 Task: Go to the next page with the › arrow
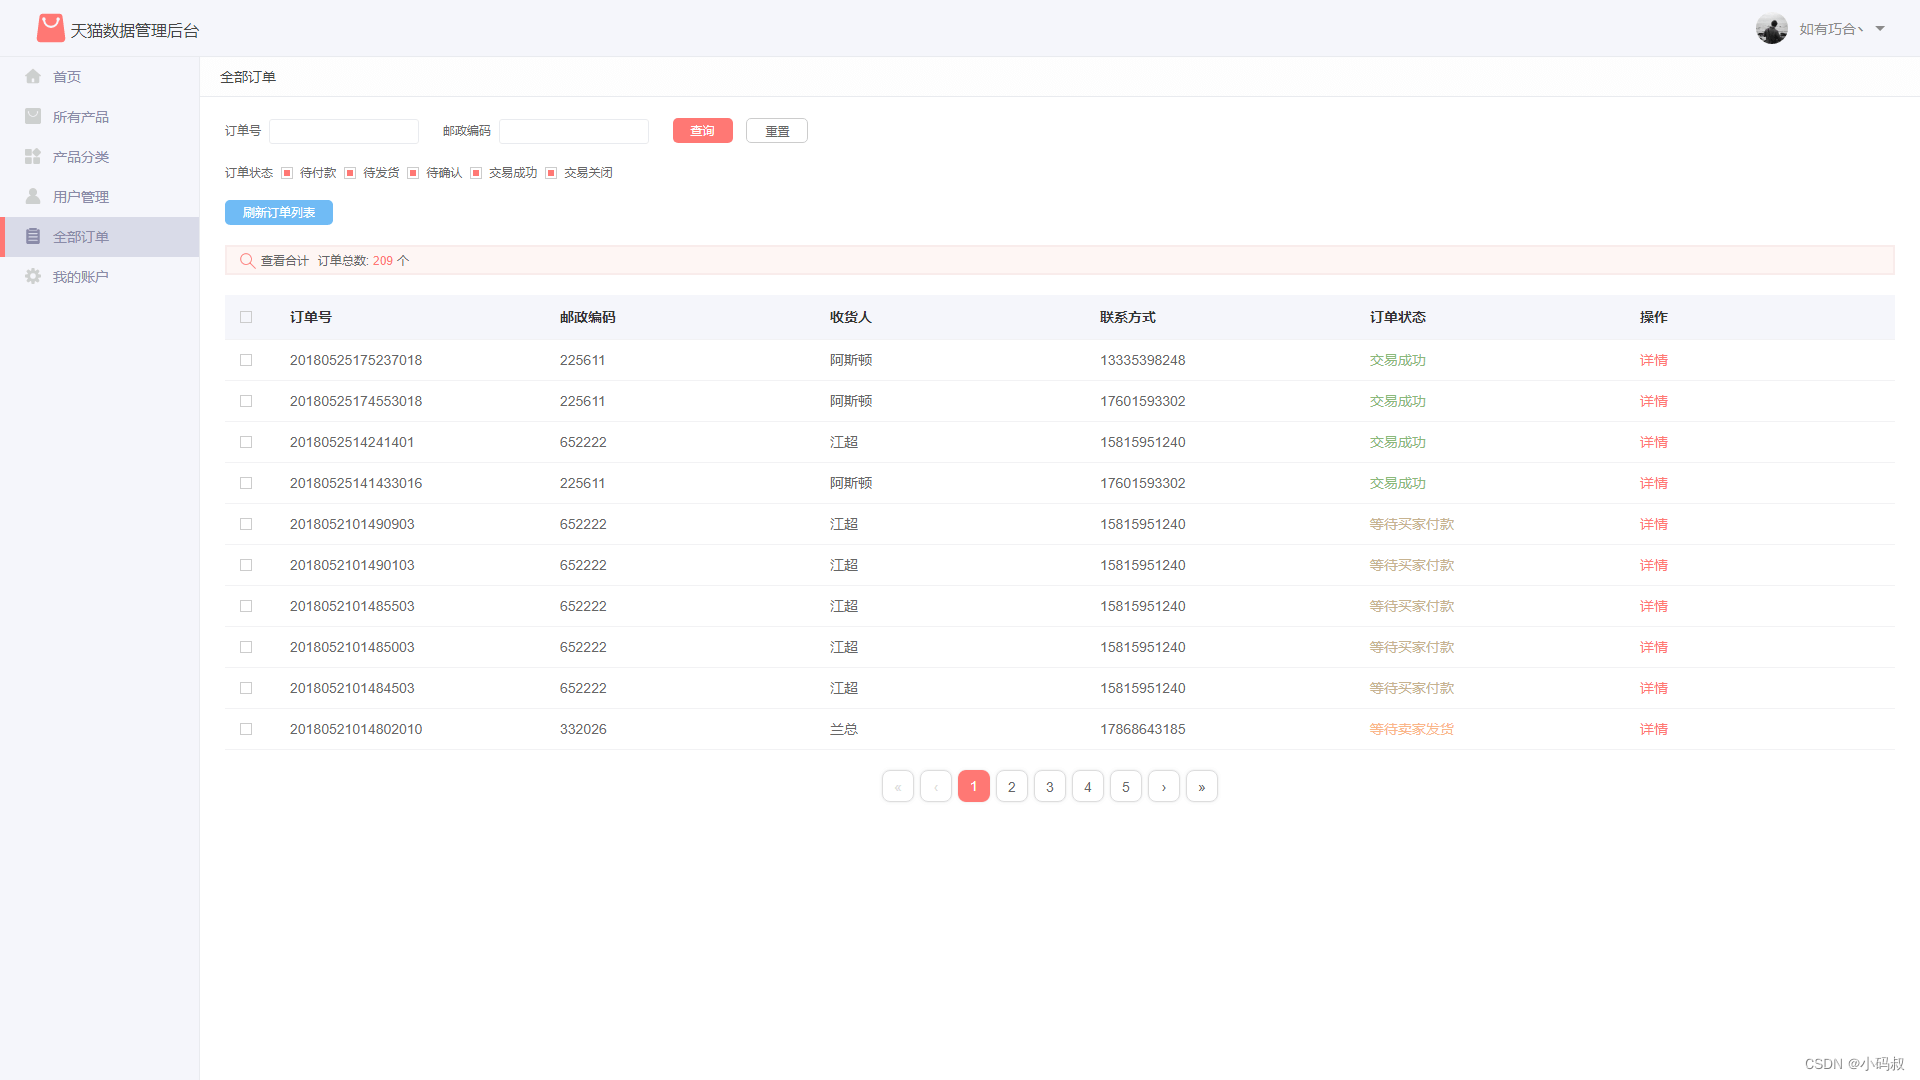point(1163,787)
